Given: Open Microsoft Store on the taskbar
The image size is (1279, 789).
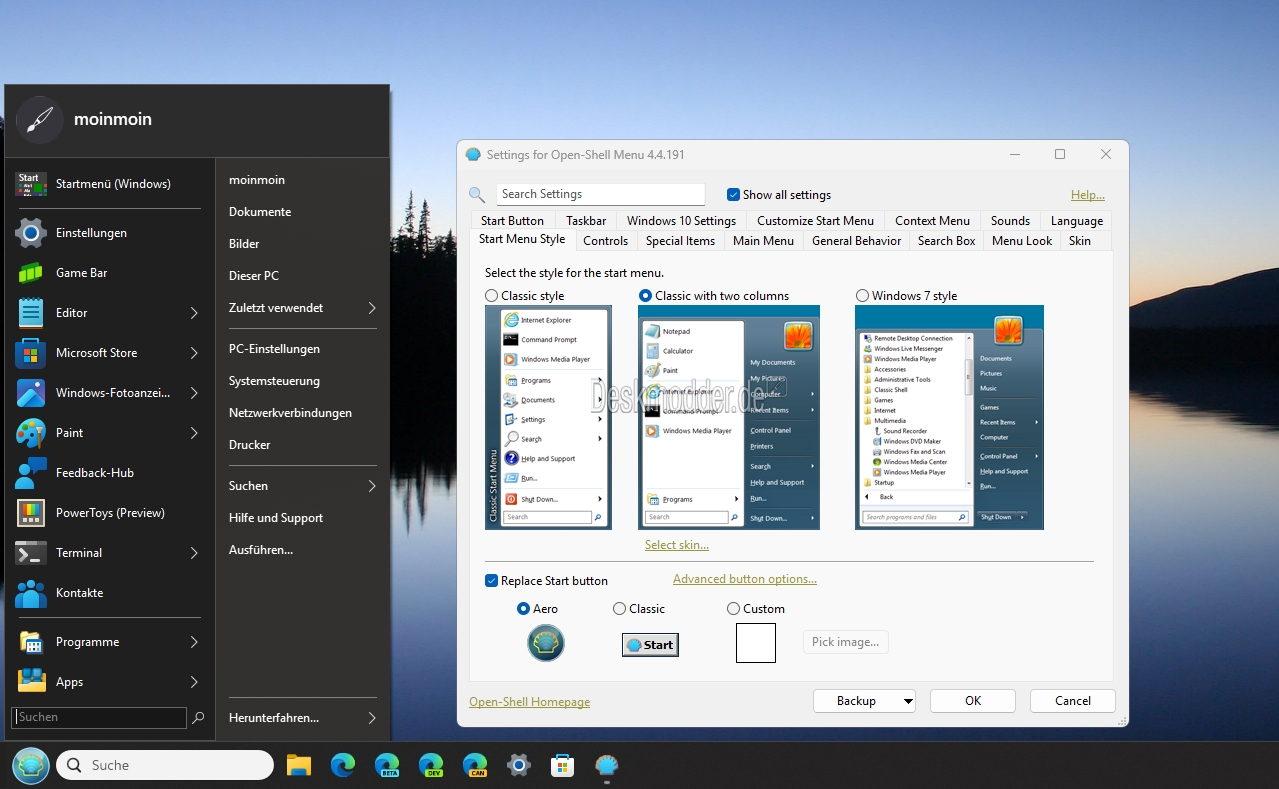Looking at the screenshot, I should coord(563,766).
